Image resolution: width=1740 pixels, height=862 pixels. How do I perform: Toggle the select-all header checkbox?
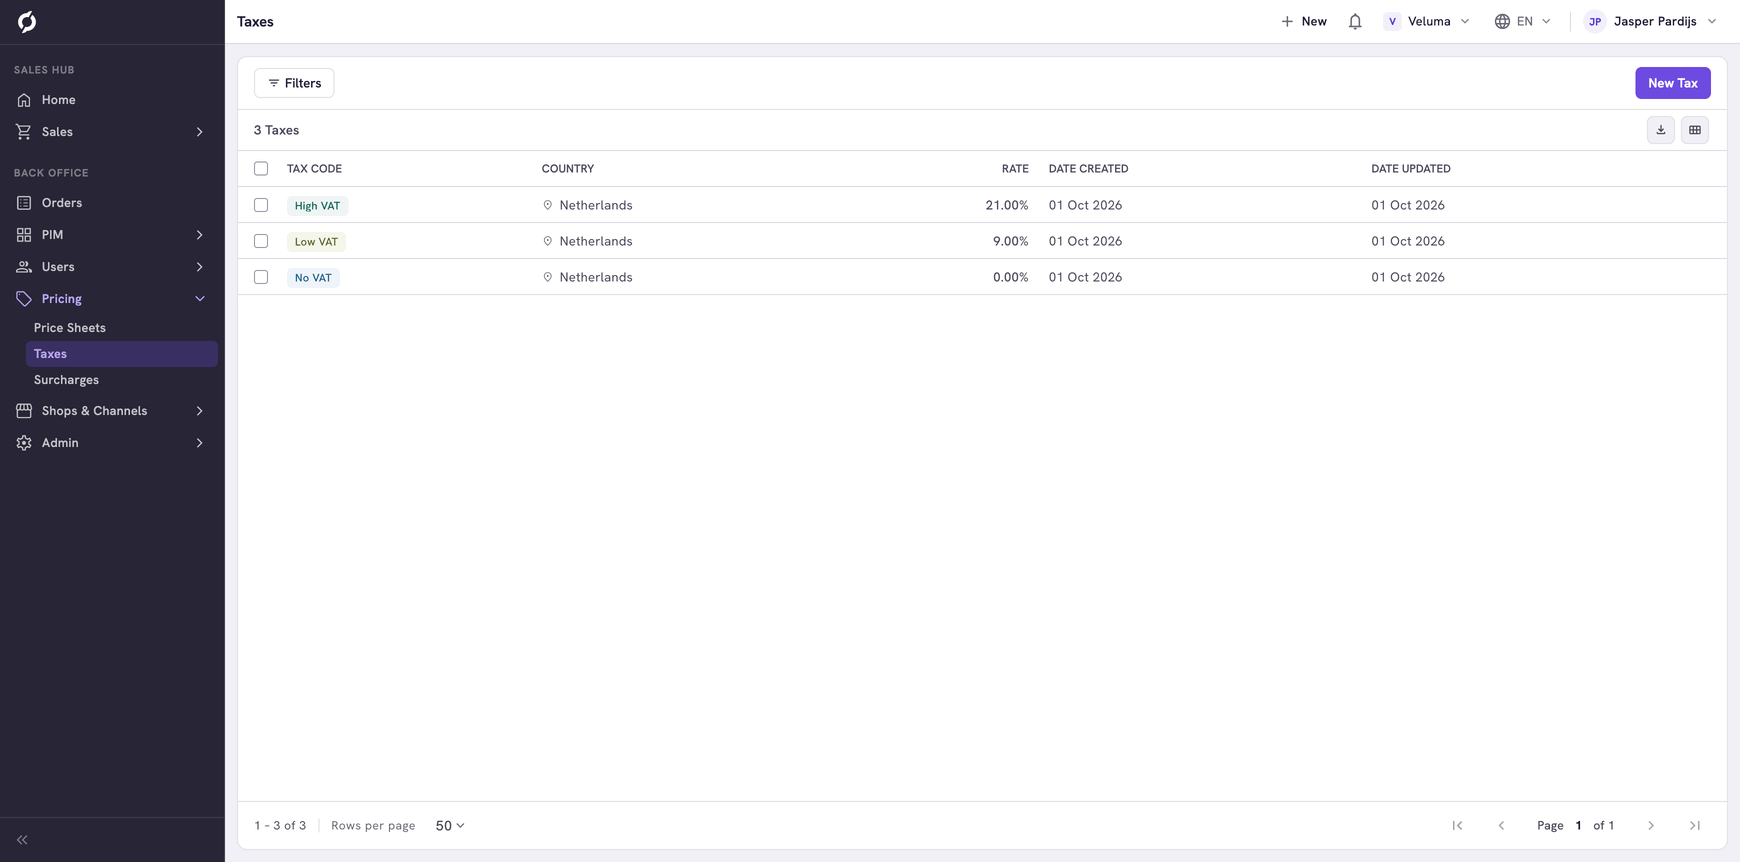point(261,169)
